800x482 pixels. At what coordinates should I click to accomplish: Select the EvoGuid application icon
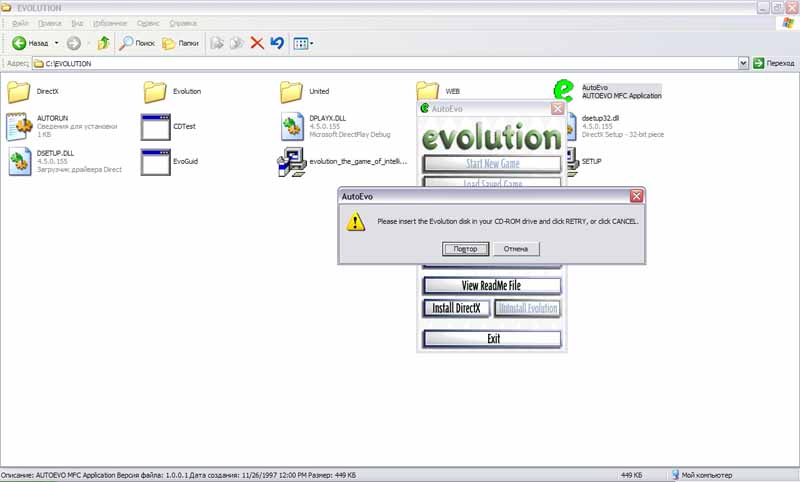[x=156, y=162]
